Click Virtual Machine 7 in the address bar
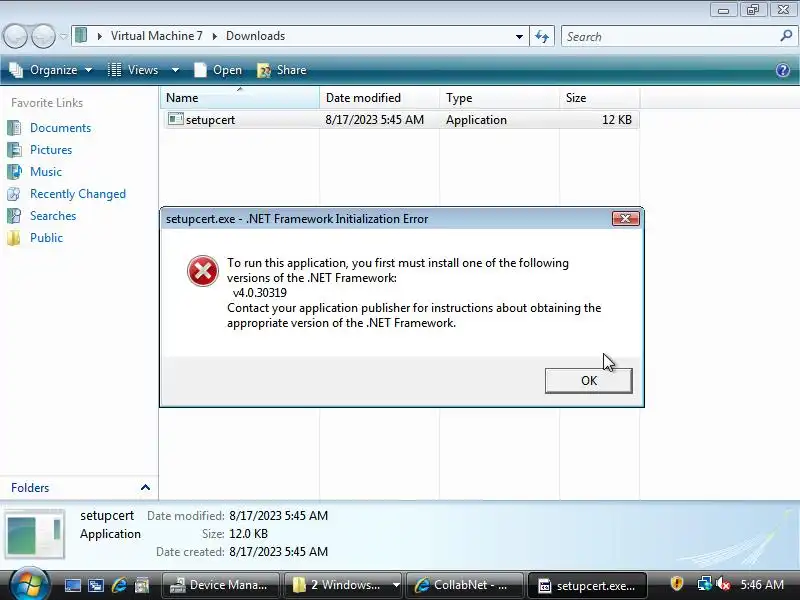The image size is (800, 600). coord(157,36)
